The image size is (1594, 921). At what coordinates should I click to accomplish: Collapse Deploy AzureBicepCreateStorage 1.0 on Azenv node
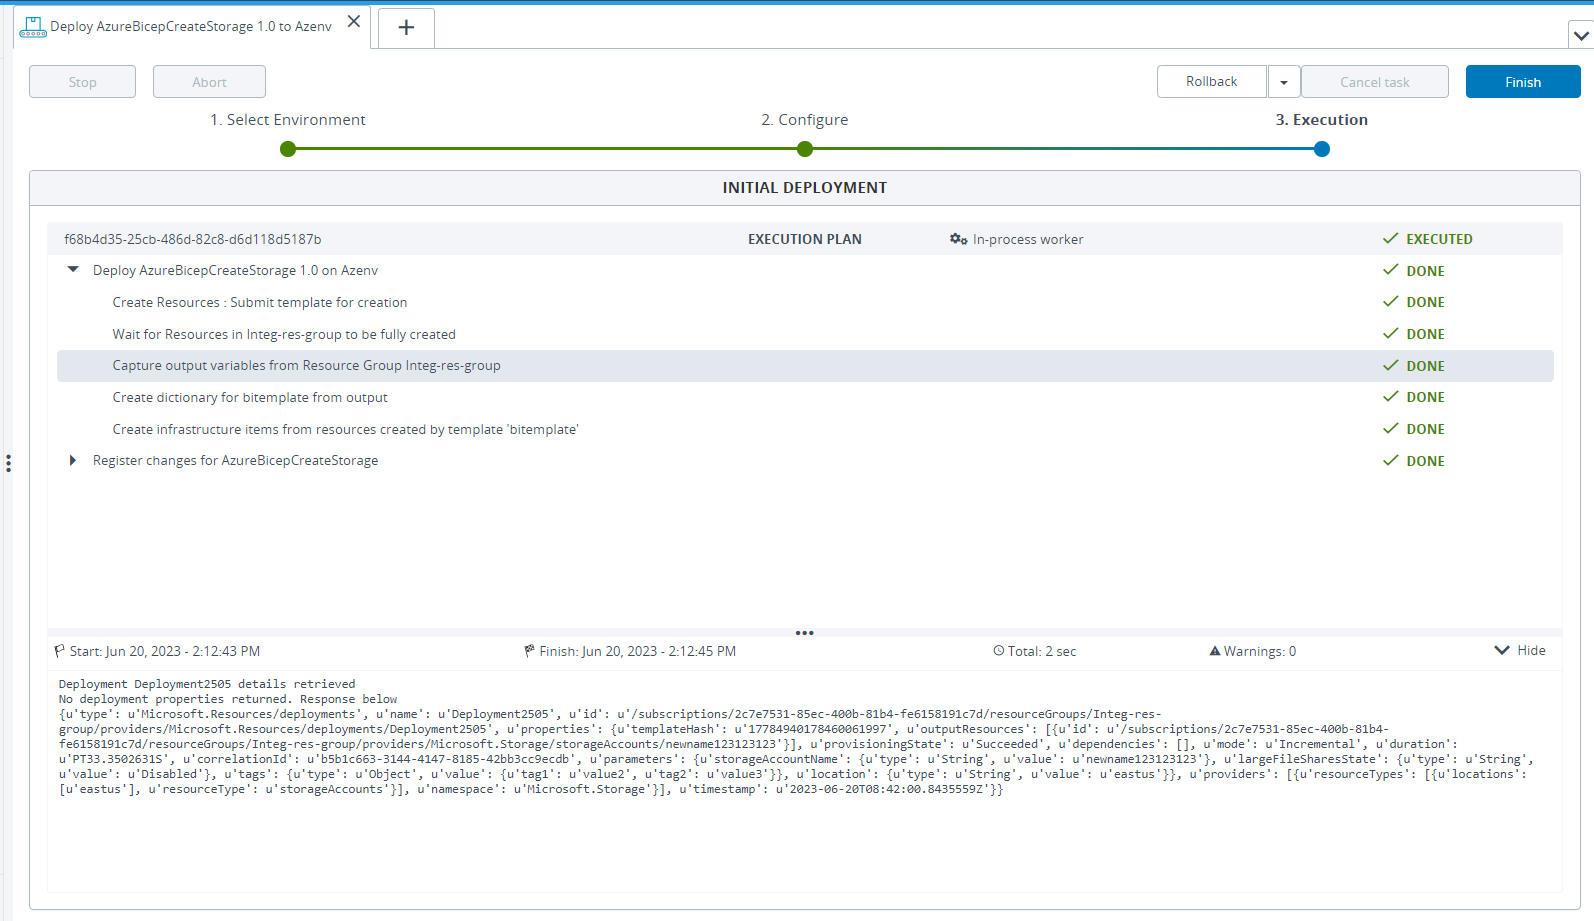pos(73,270)
